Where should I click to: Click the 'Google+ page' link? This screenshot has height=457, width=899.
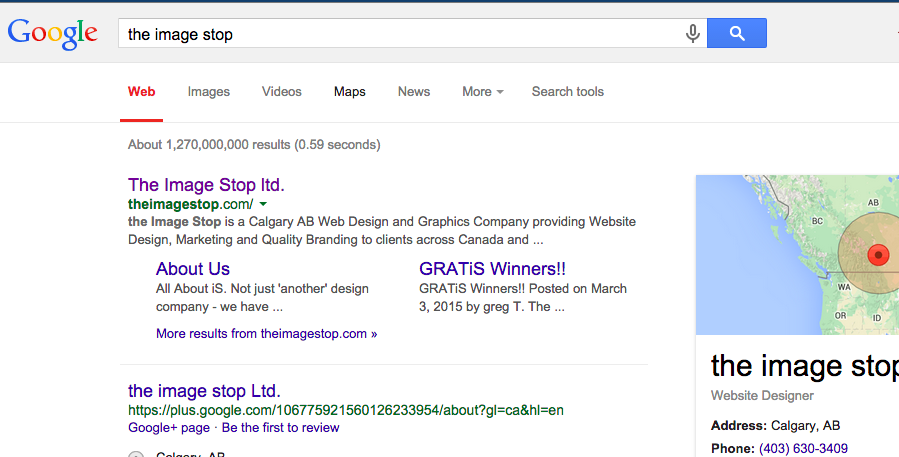[x=169, y=428]
